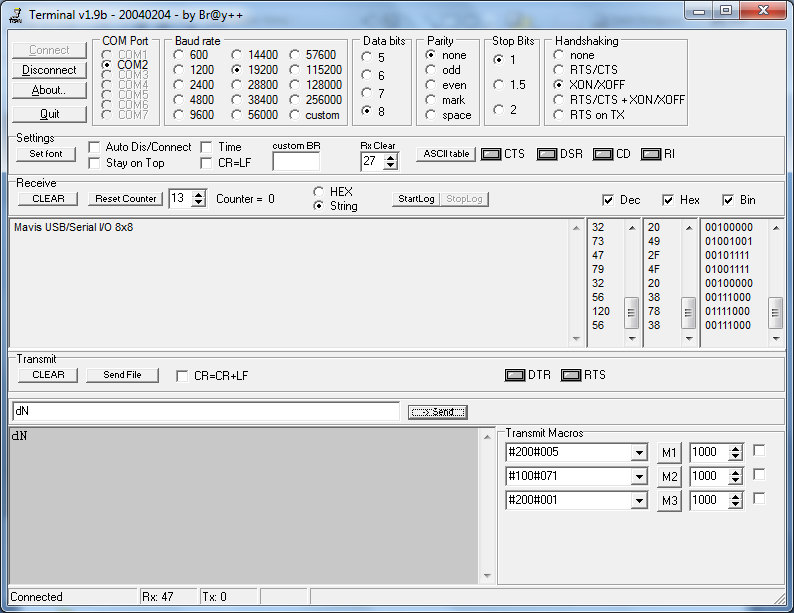Toggle the RTS line button
The image size is (794, 613).
tap(571, 375)
